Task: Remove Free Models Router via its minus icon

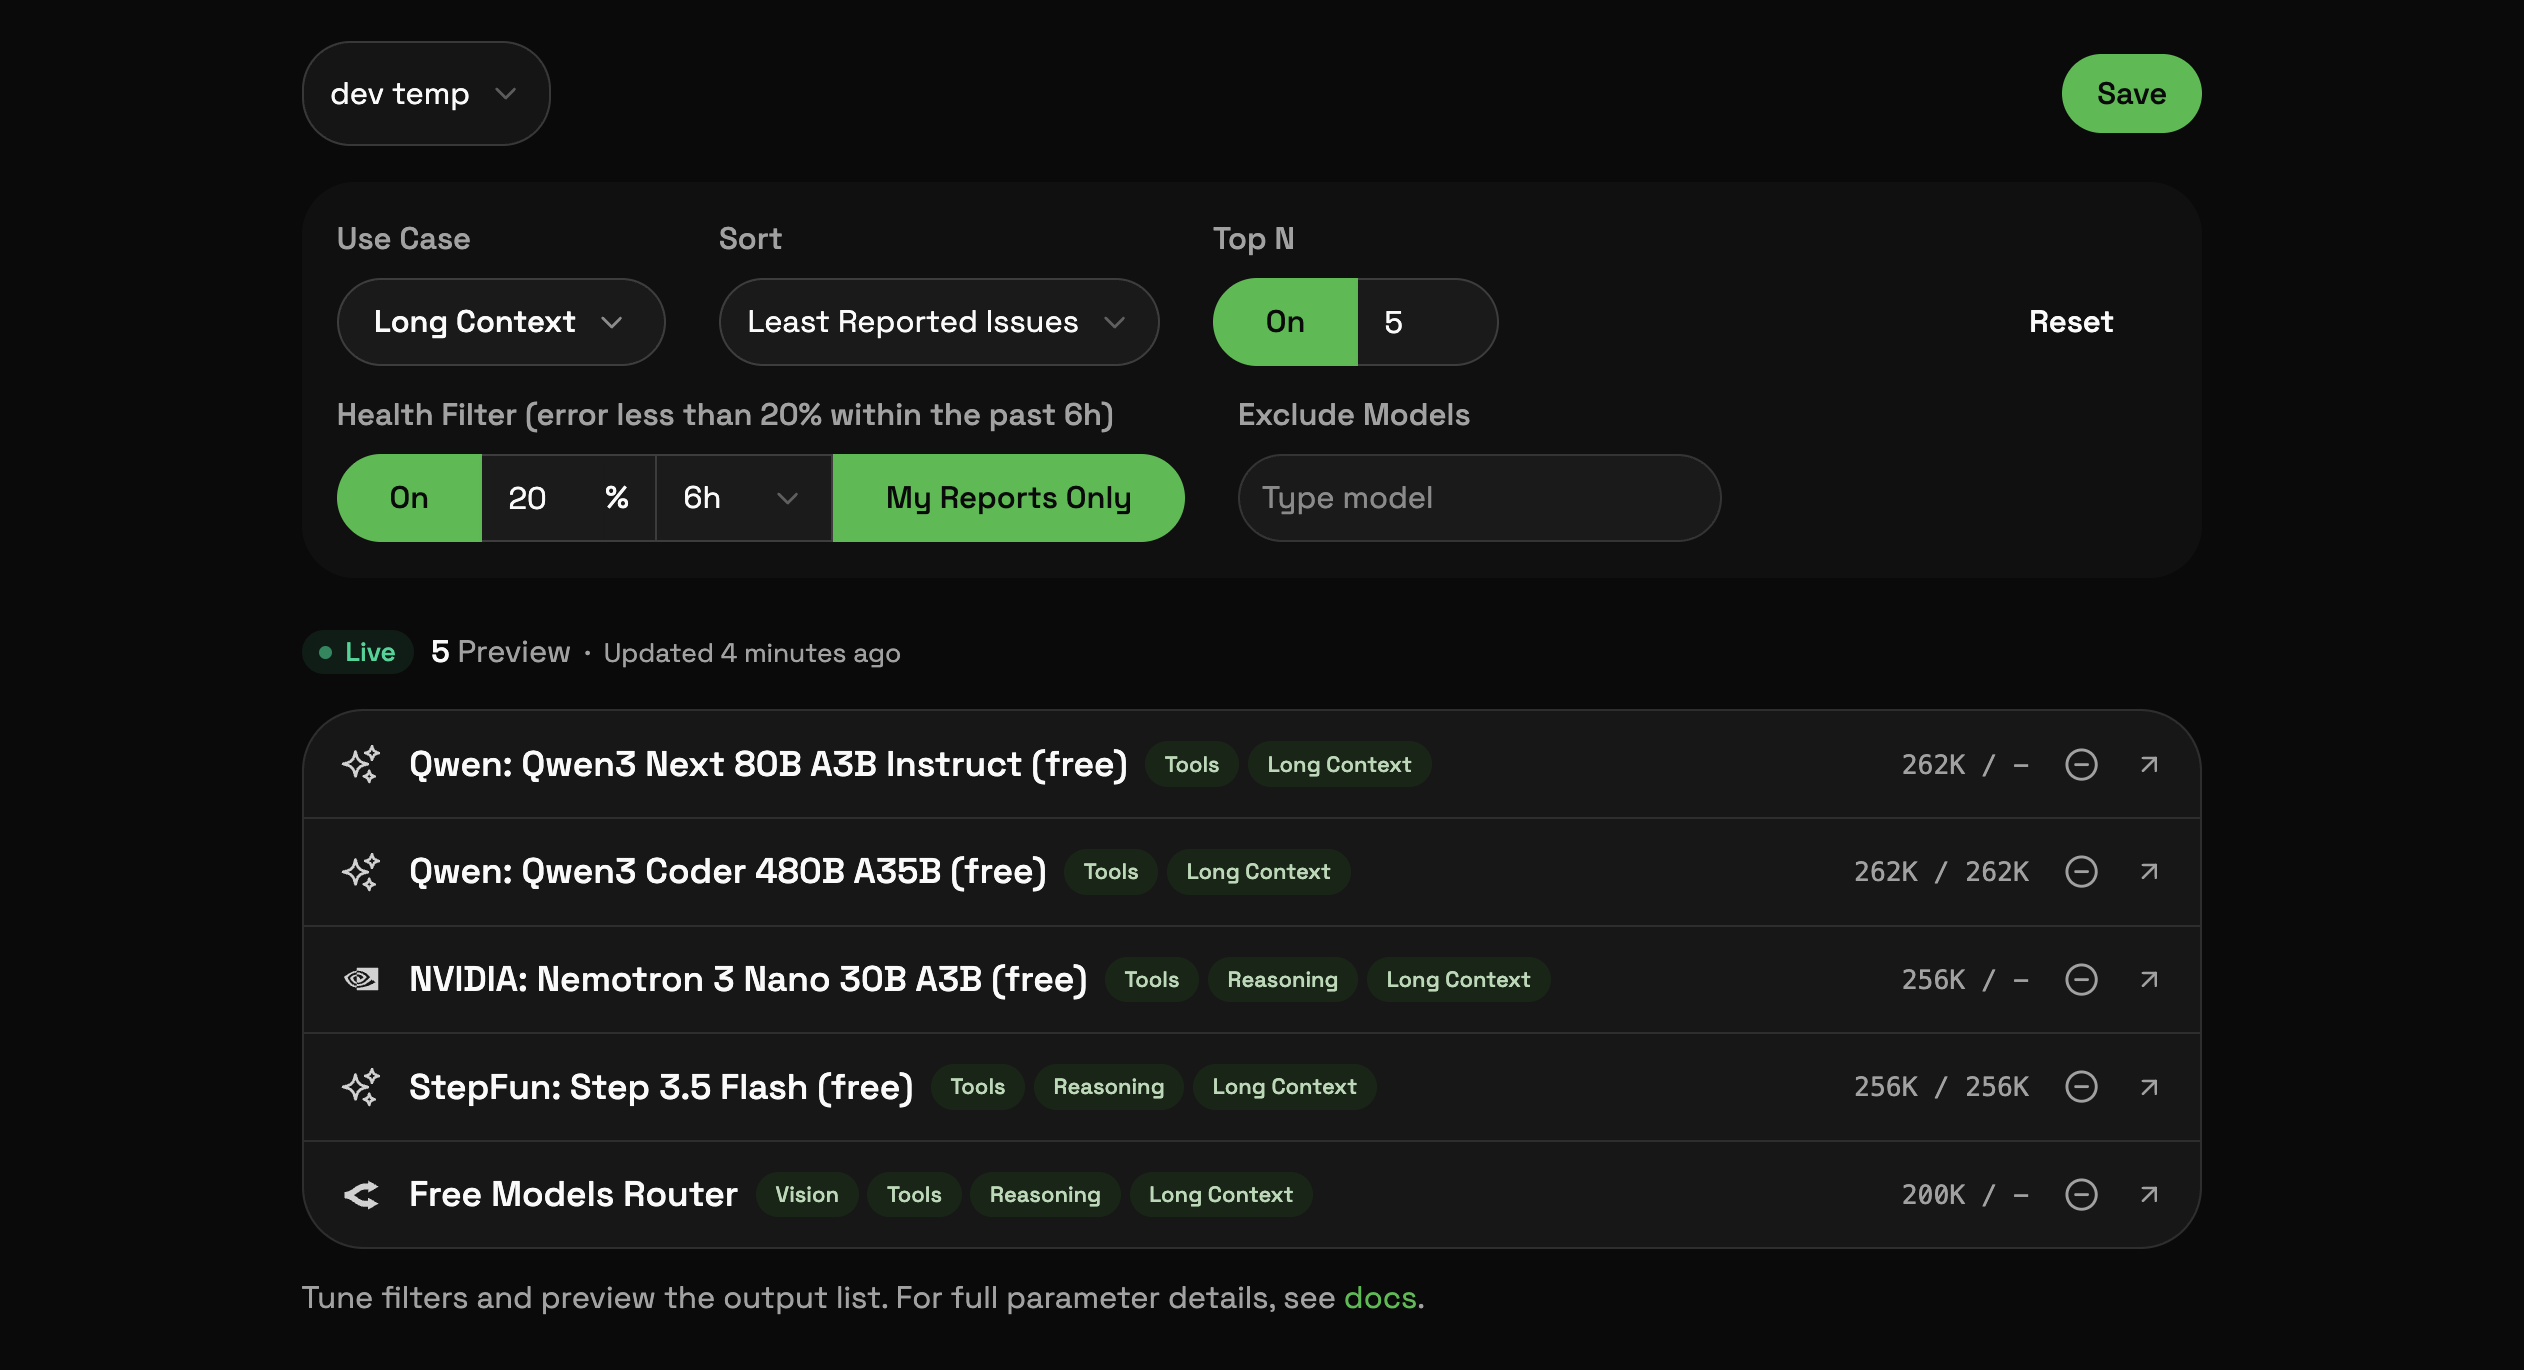Action: pos(2081,1194)
